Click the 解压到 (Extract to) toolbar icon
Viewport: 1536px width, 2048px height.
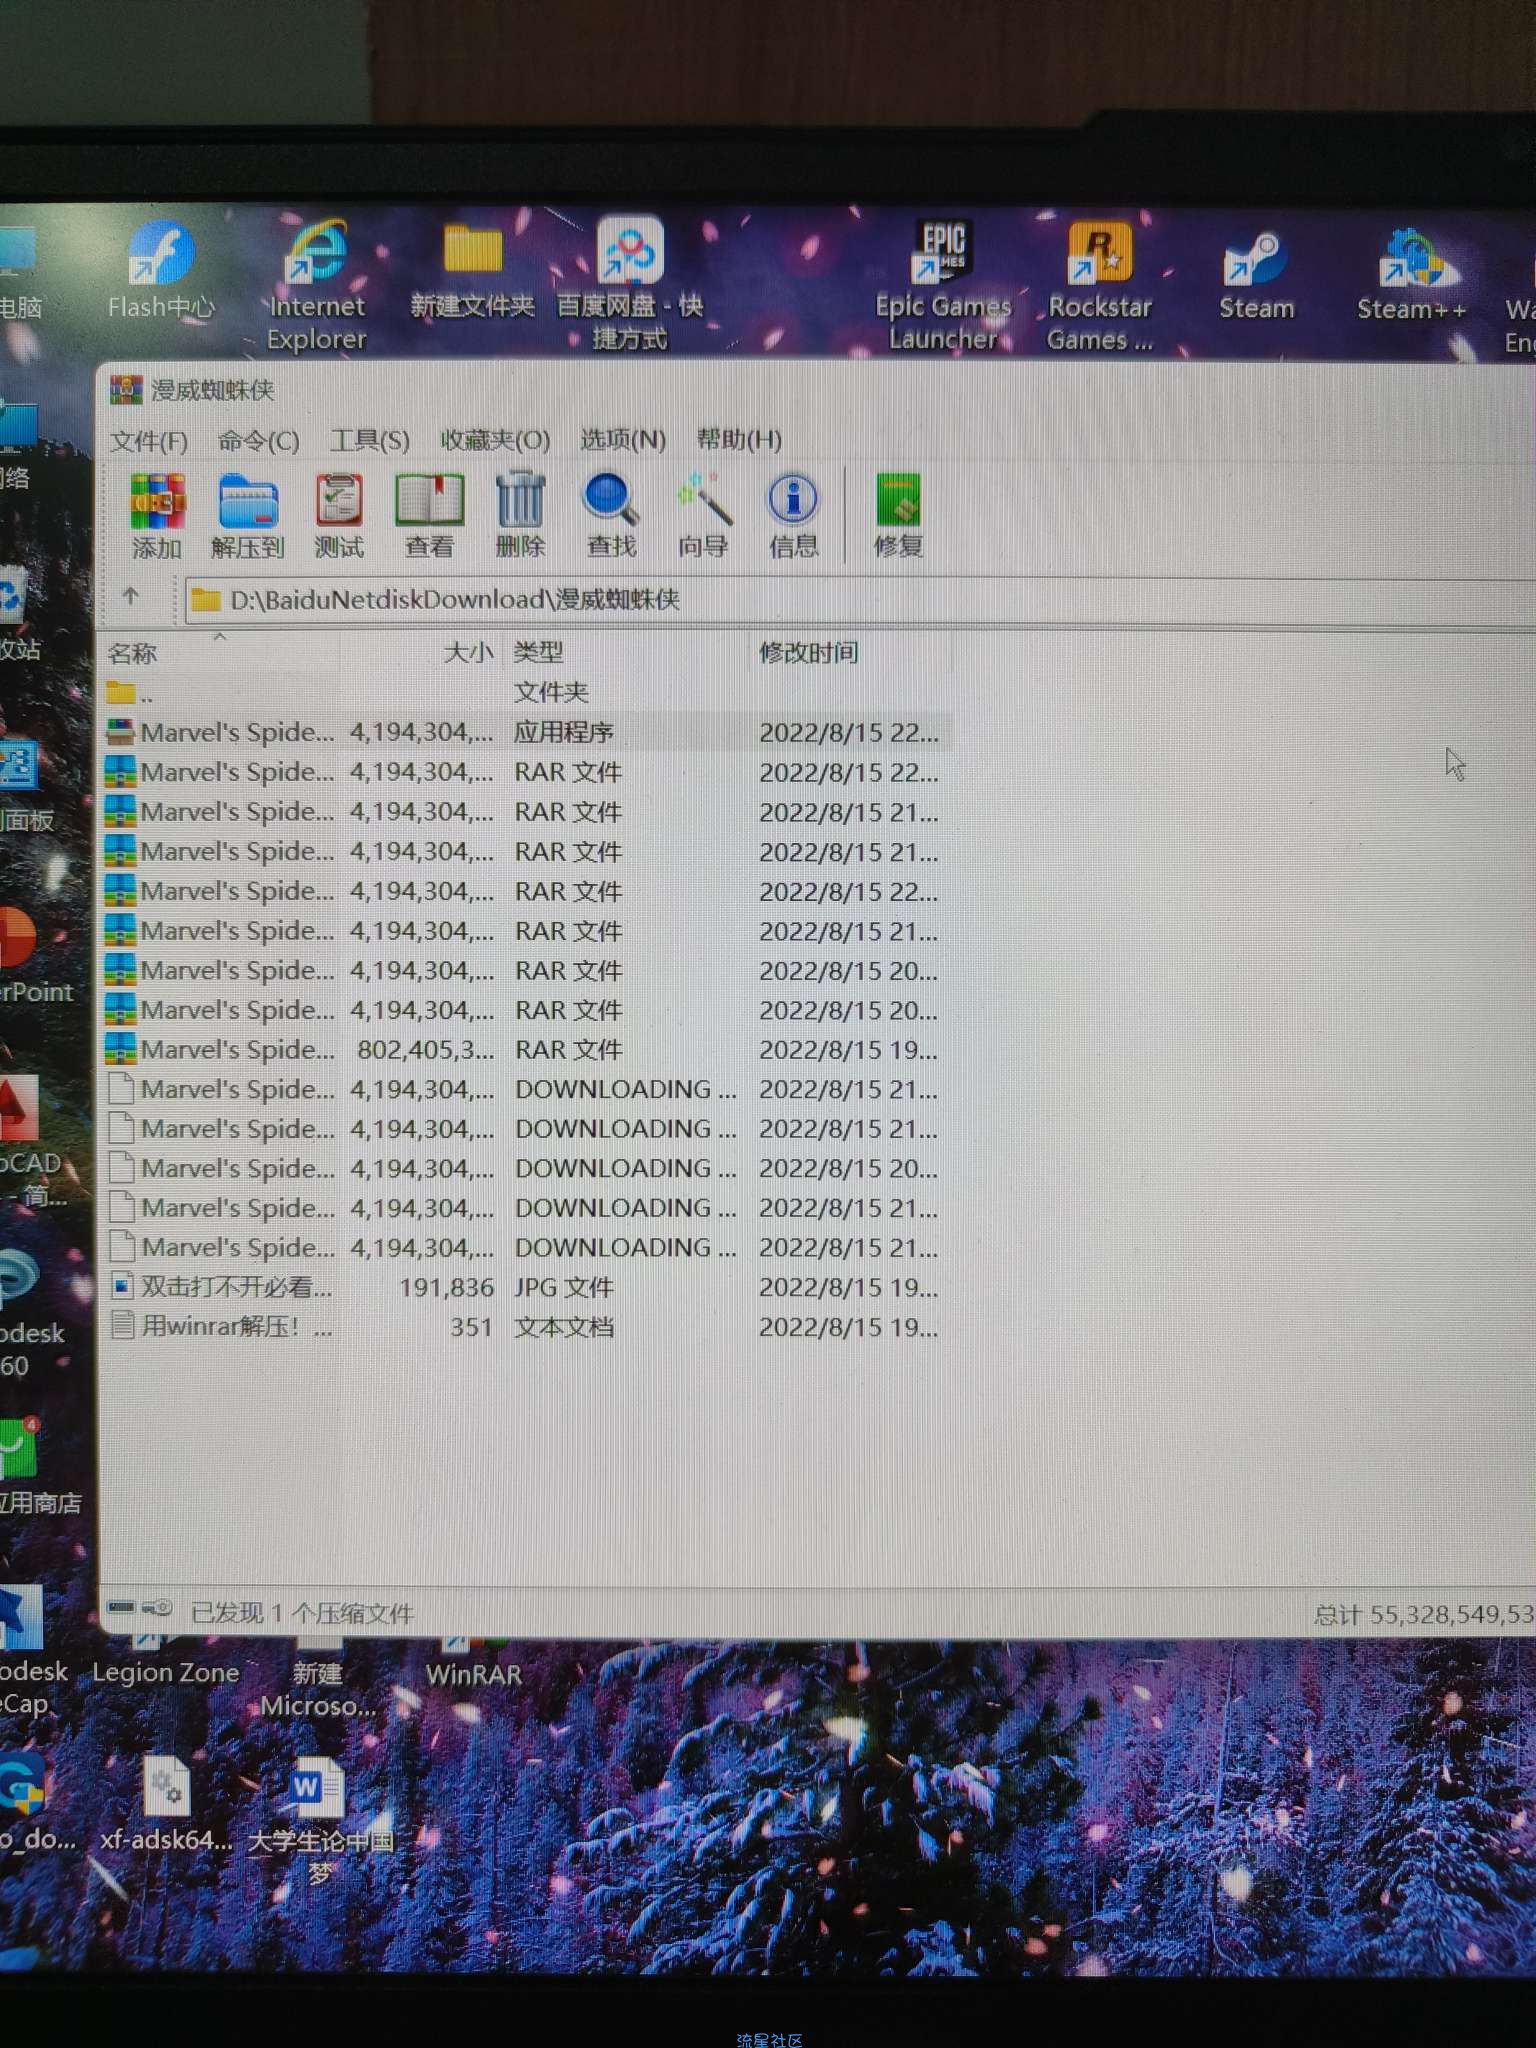[247, 515]
